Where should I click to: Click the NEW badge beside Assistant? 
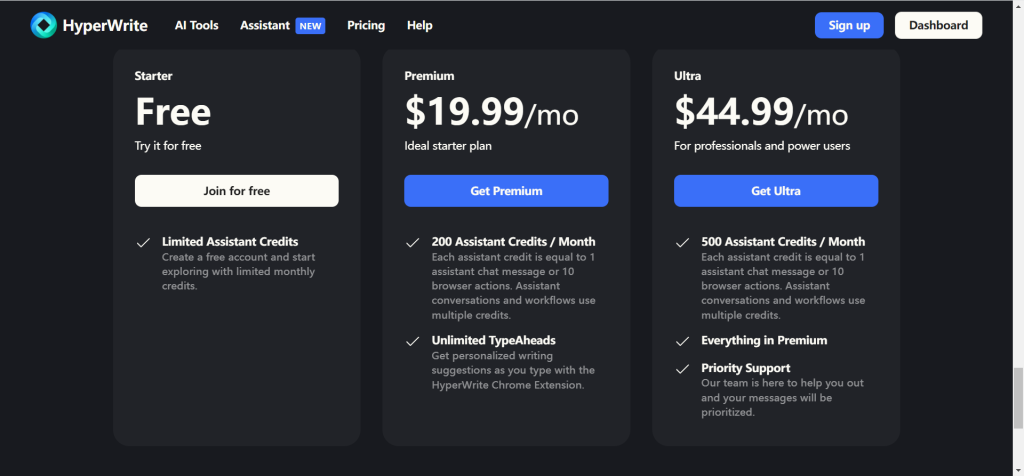pos(310,26)
